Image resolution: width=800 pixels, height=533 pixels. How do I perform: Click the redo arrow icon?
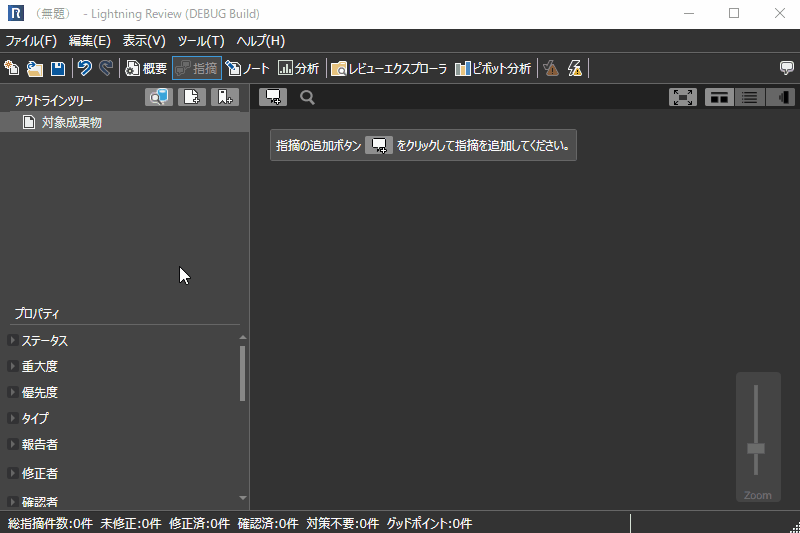106,68
